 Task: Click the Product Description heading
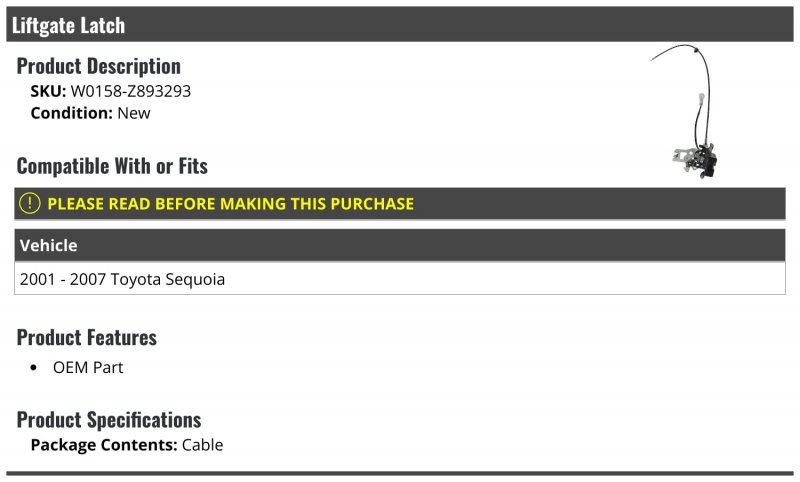click(98, 66)
